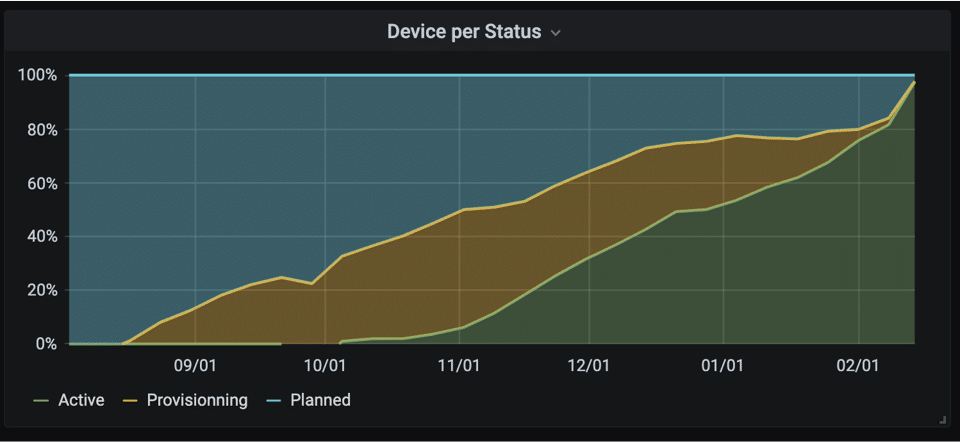Click the 80% y-axis label
The height and width of the screenshot is (442, 960).
(x=42, y=130)
